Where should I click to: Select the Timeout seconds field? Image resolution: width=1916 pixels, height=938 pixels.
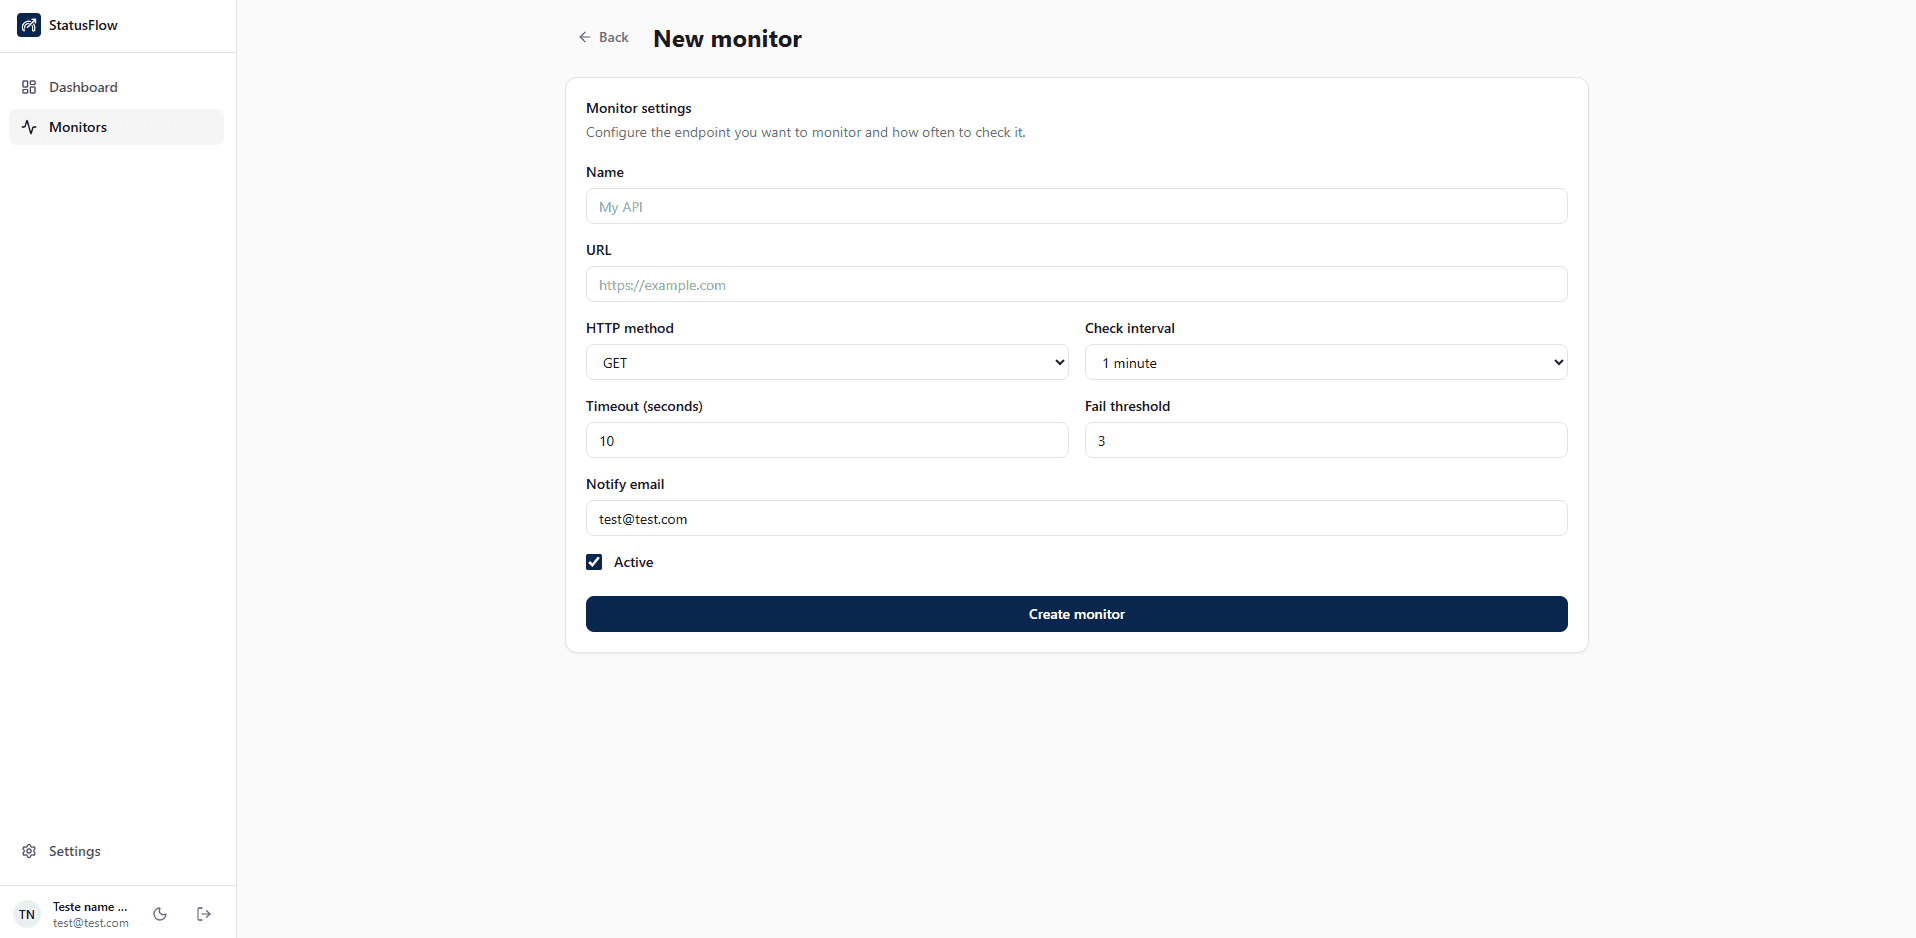pyautogui.click(x=827, y=440)
